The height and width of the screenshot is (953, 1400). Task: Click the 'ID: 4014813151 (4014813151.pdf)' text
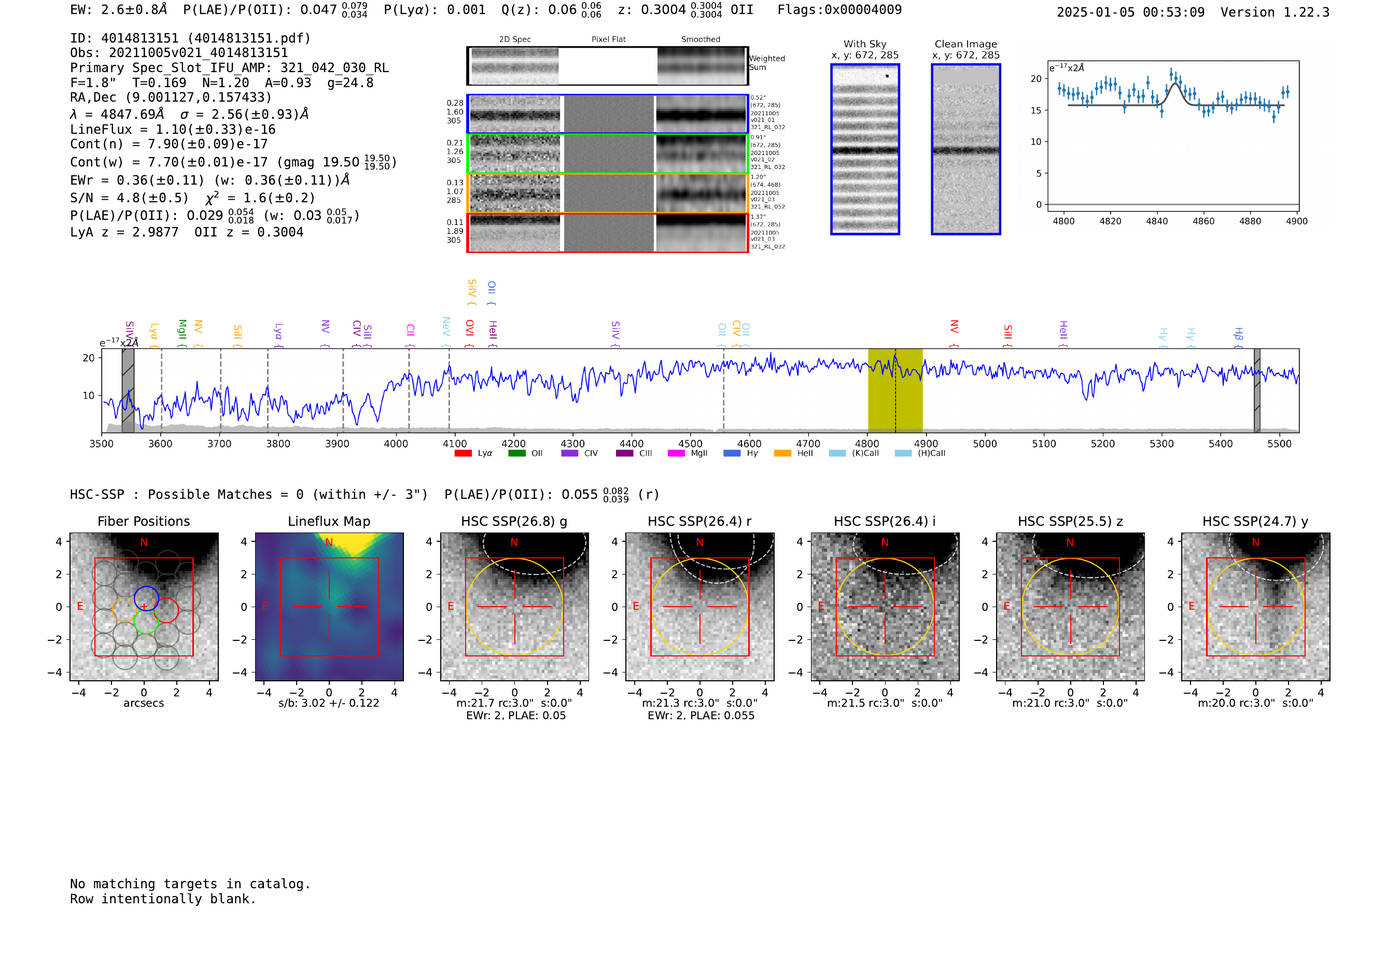[x=190, y=38]
